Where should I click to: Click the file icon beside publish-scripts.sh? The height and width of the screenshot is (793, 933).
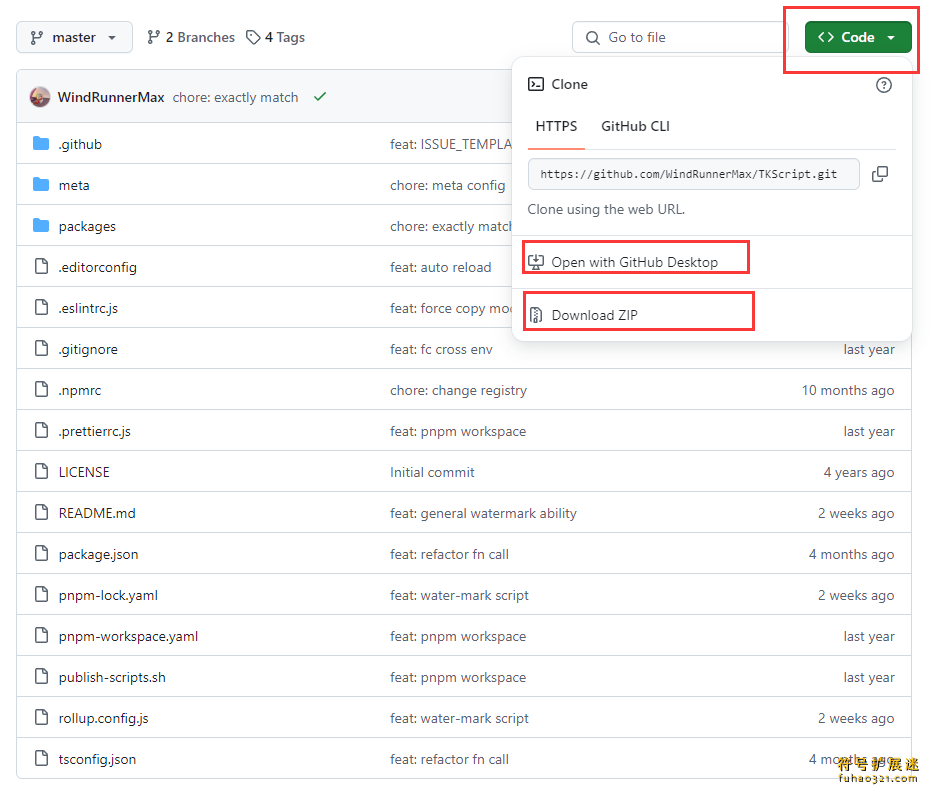coord(41,676)
